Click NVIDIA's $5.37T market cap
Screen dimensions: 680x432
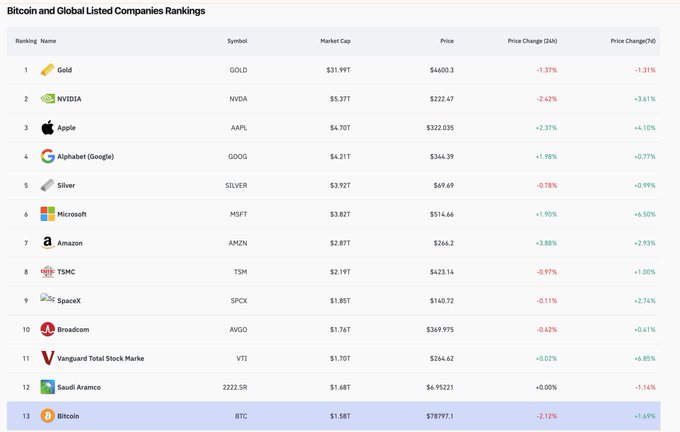(340, 99)
